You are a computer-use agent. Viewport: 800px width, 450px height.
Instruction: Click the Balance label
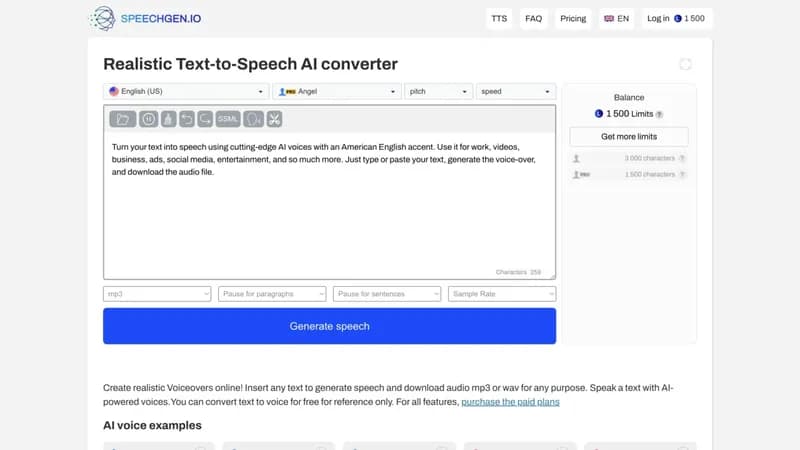tap(629, 97)
